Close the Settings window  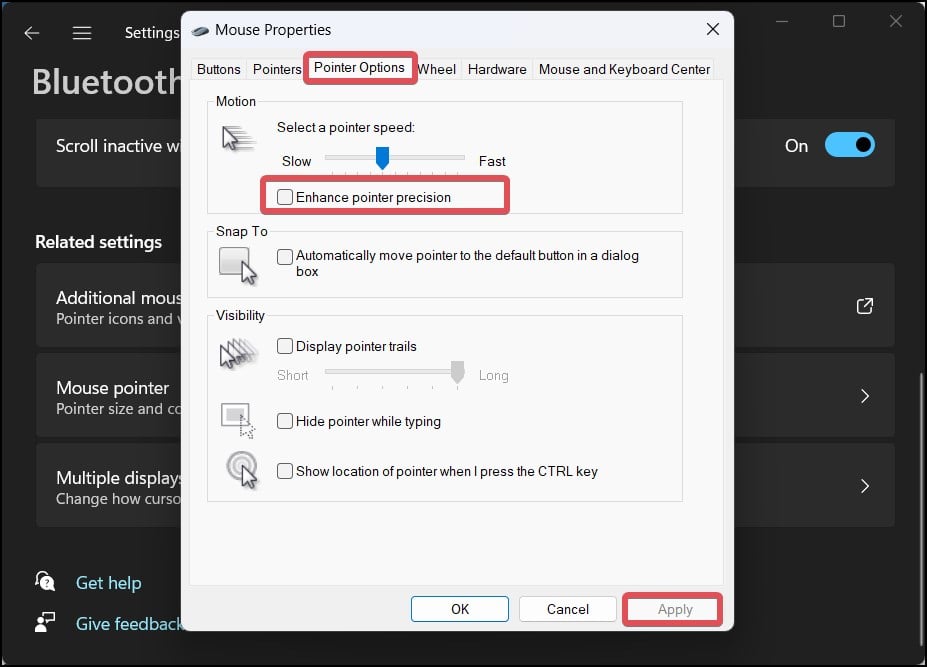pos(896,21)
